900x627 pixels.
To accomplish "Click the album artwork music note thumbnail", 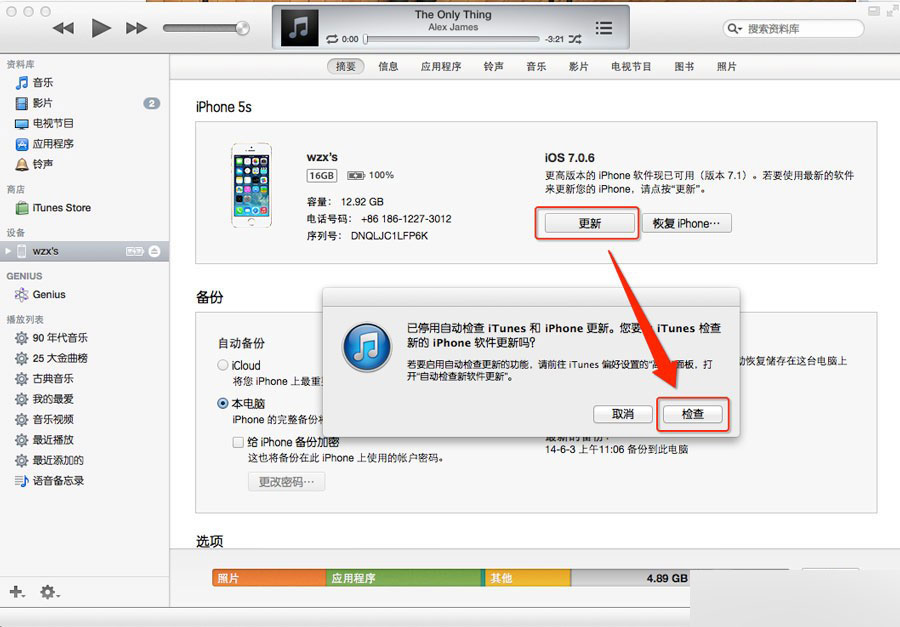I will point(299,28).
